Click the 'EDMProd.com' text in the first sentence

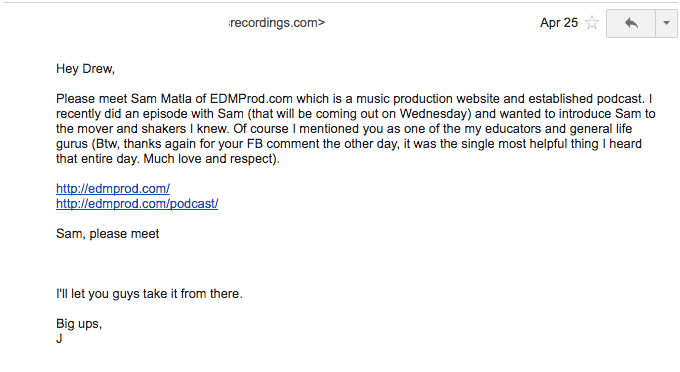pos(251,99)
